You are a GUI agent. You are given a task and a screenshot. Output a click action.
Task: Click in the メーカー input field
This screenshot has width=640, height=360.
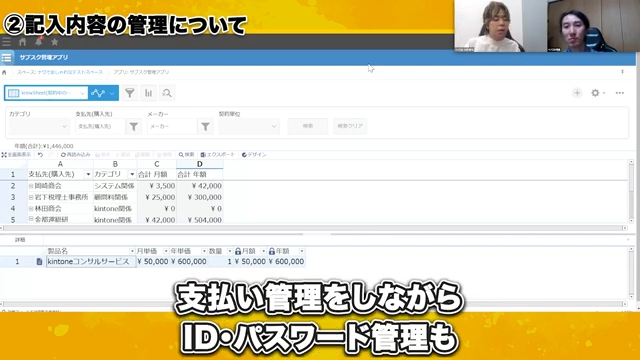click(x=172, y=127)
